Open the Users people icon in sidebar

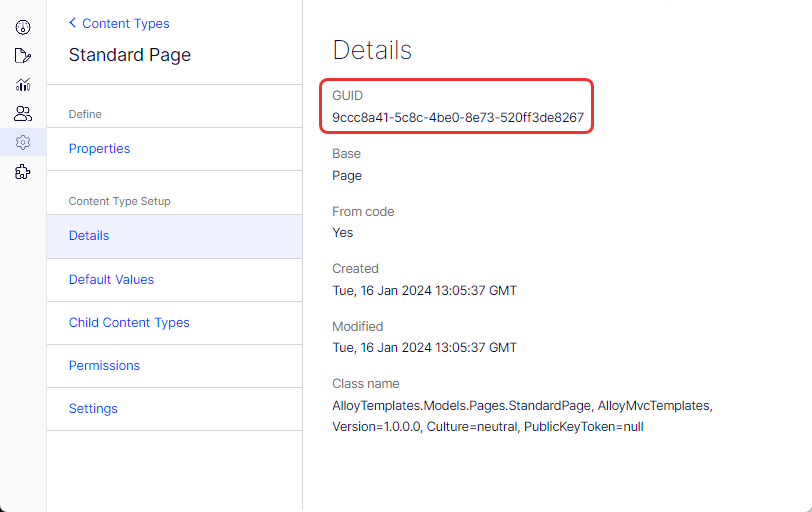(x=23, y=113)
